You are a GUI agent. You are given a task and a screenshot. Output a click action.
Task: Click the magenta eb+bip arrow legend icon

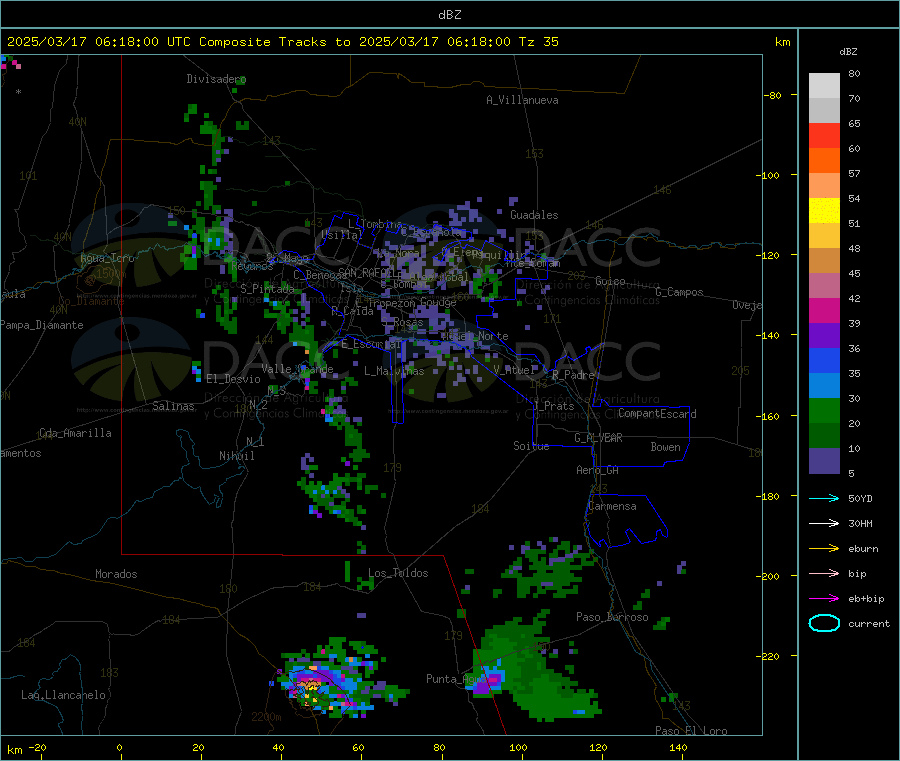pyautogui.click(x=824, y=599)
